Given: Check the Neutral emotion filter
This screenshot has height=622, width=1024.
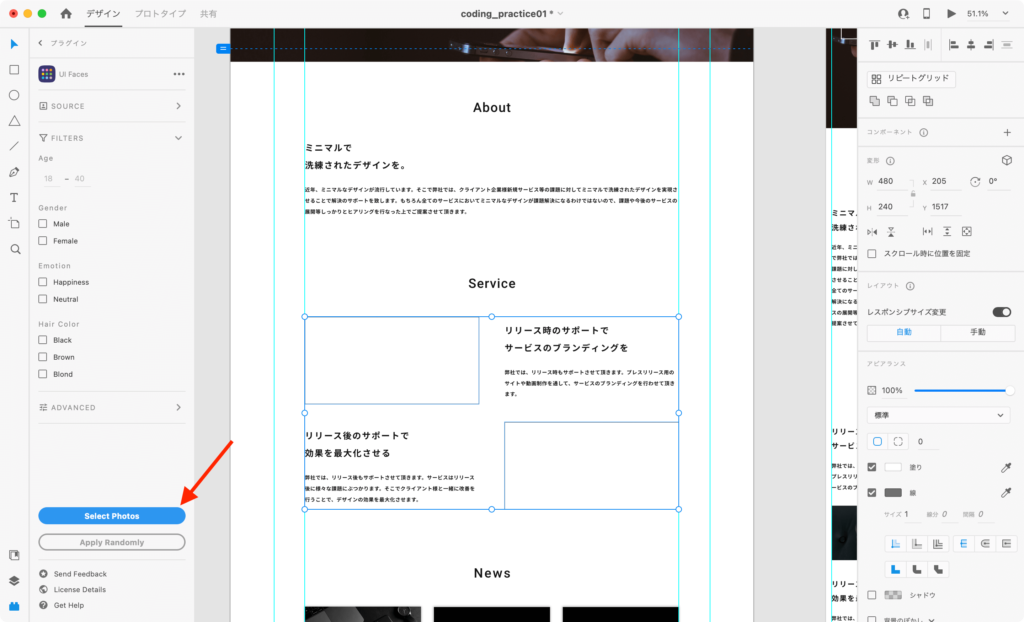Looking at the screenshot, I should [x=42, y=299].
